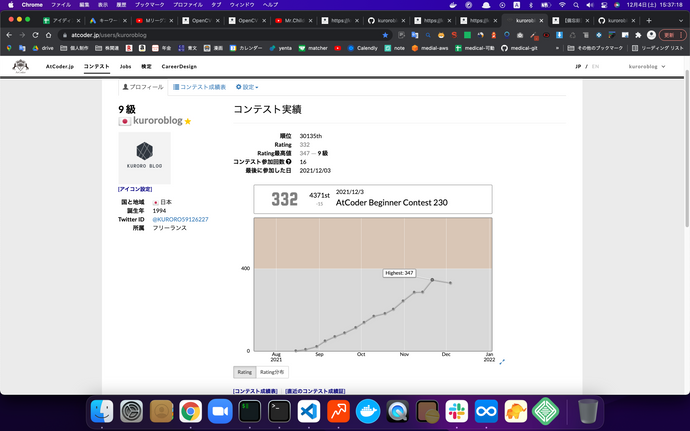Switch site language to EN

(595, 66)
